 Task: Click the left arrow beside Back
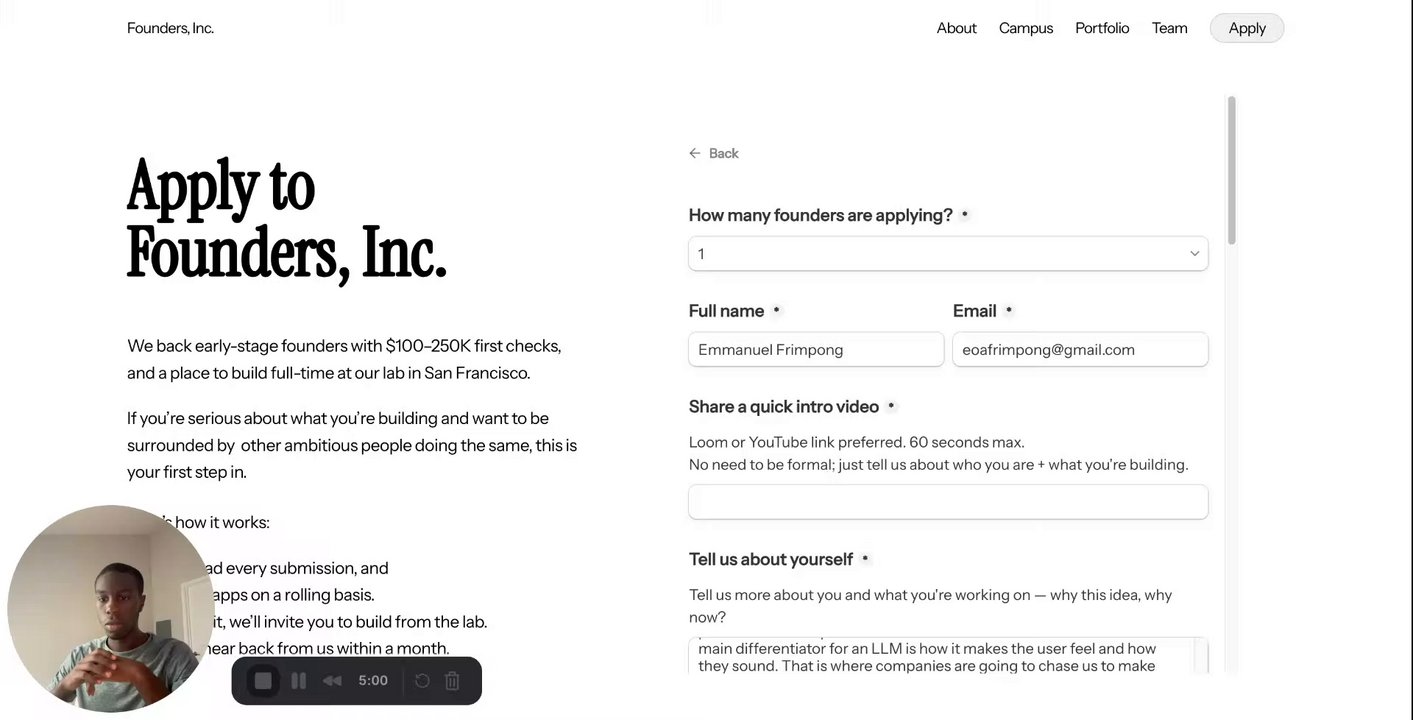(695, 153)
